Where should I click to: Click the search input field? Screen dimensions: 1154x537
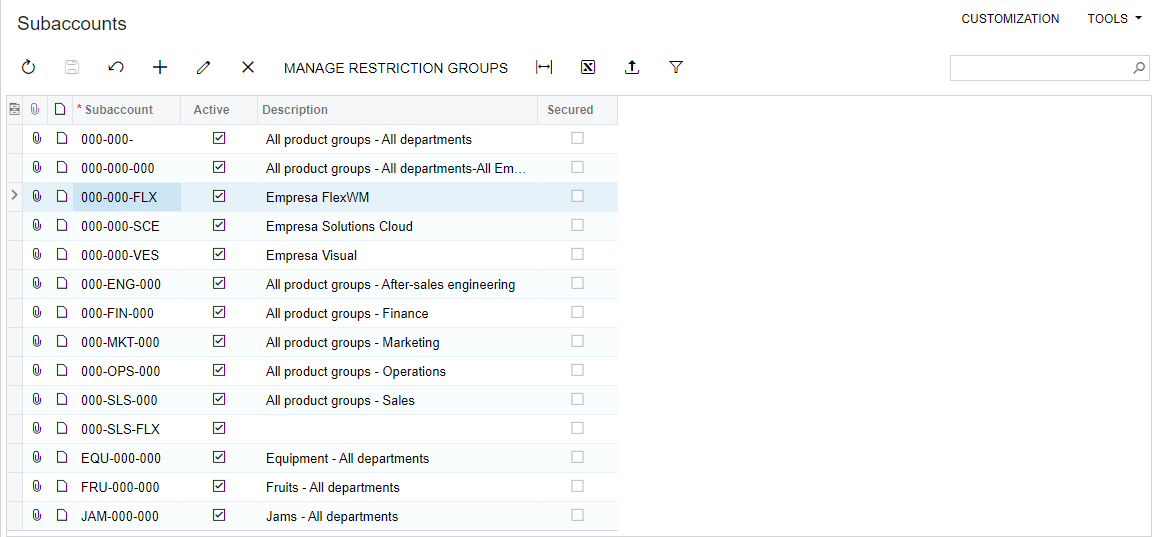[x=1040, y=68]
